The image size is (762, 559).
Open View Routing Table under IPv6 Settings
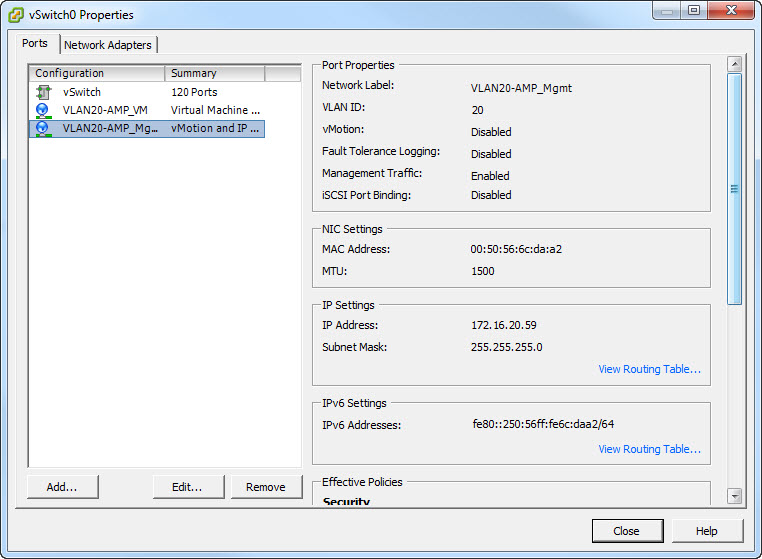point(649,449)
